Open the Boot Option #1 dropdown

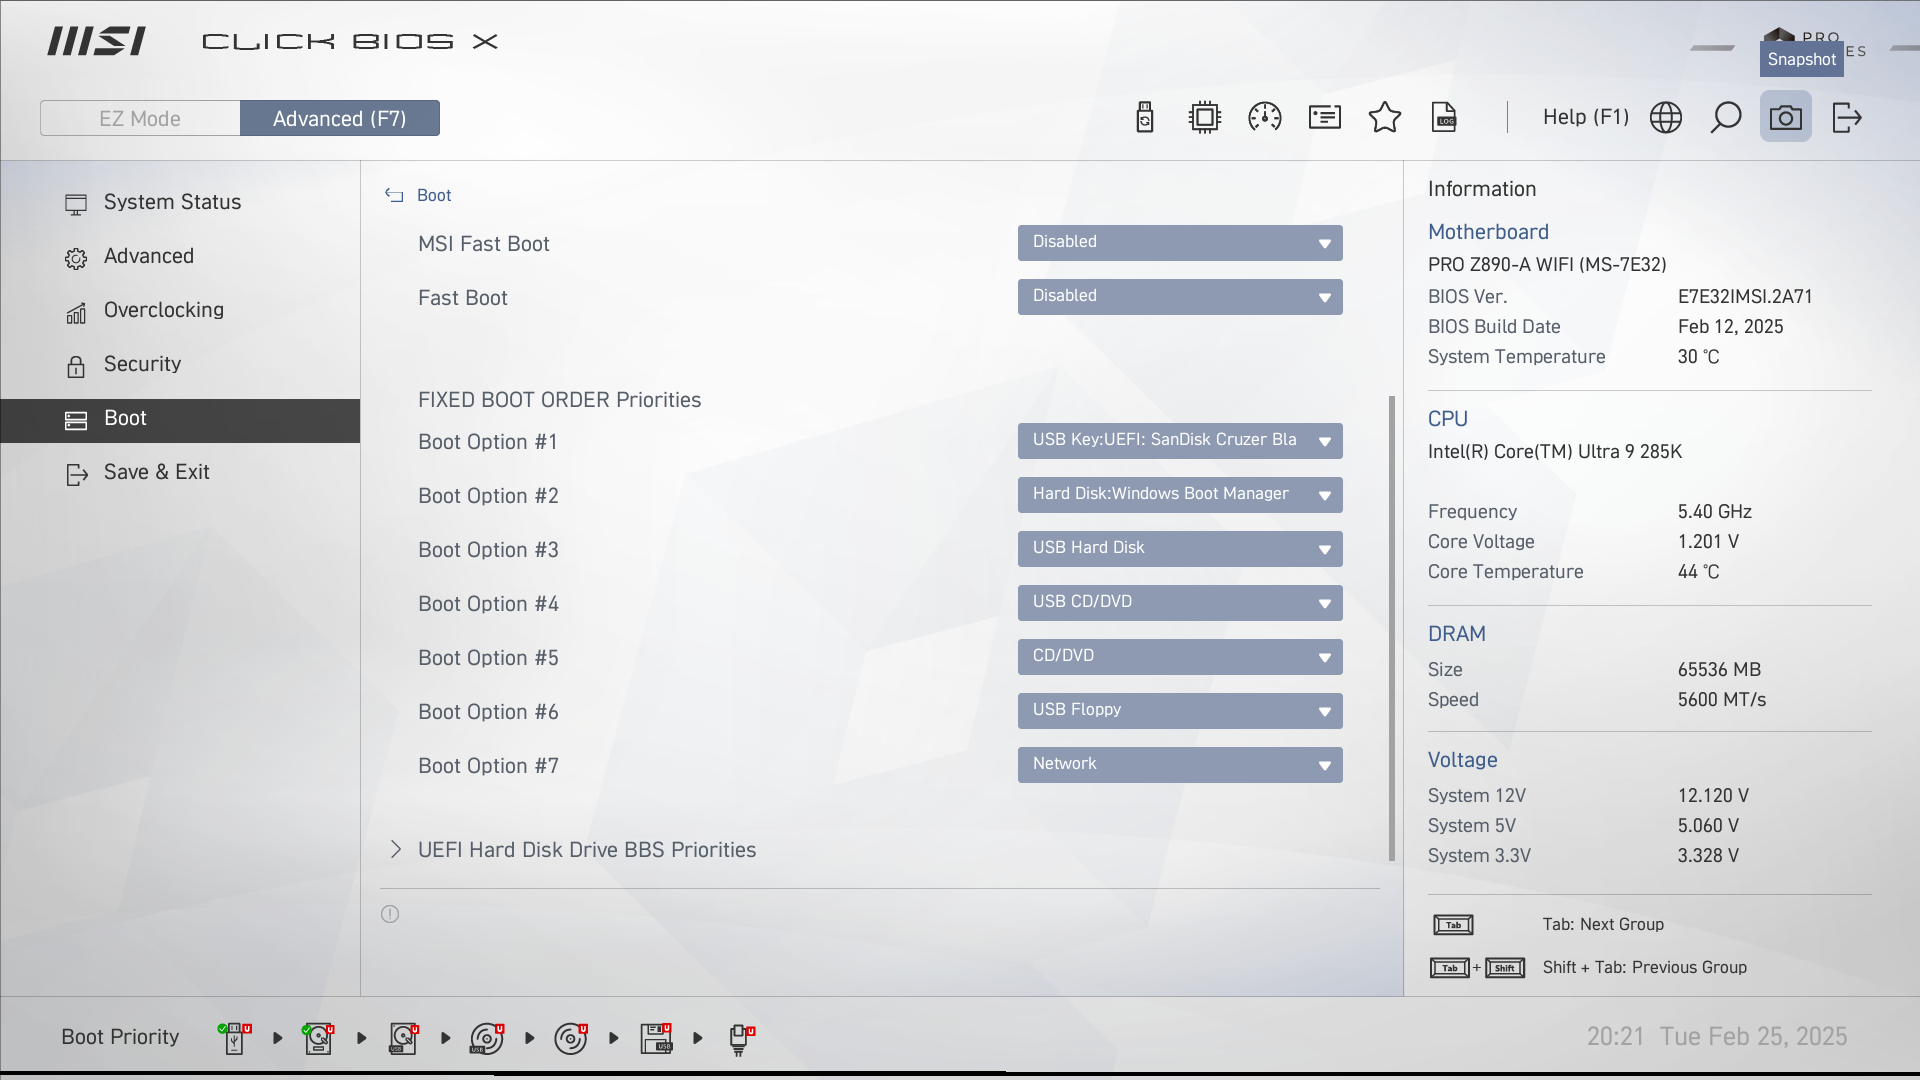pos(1180,441)
